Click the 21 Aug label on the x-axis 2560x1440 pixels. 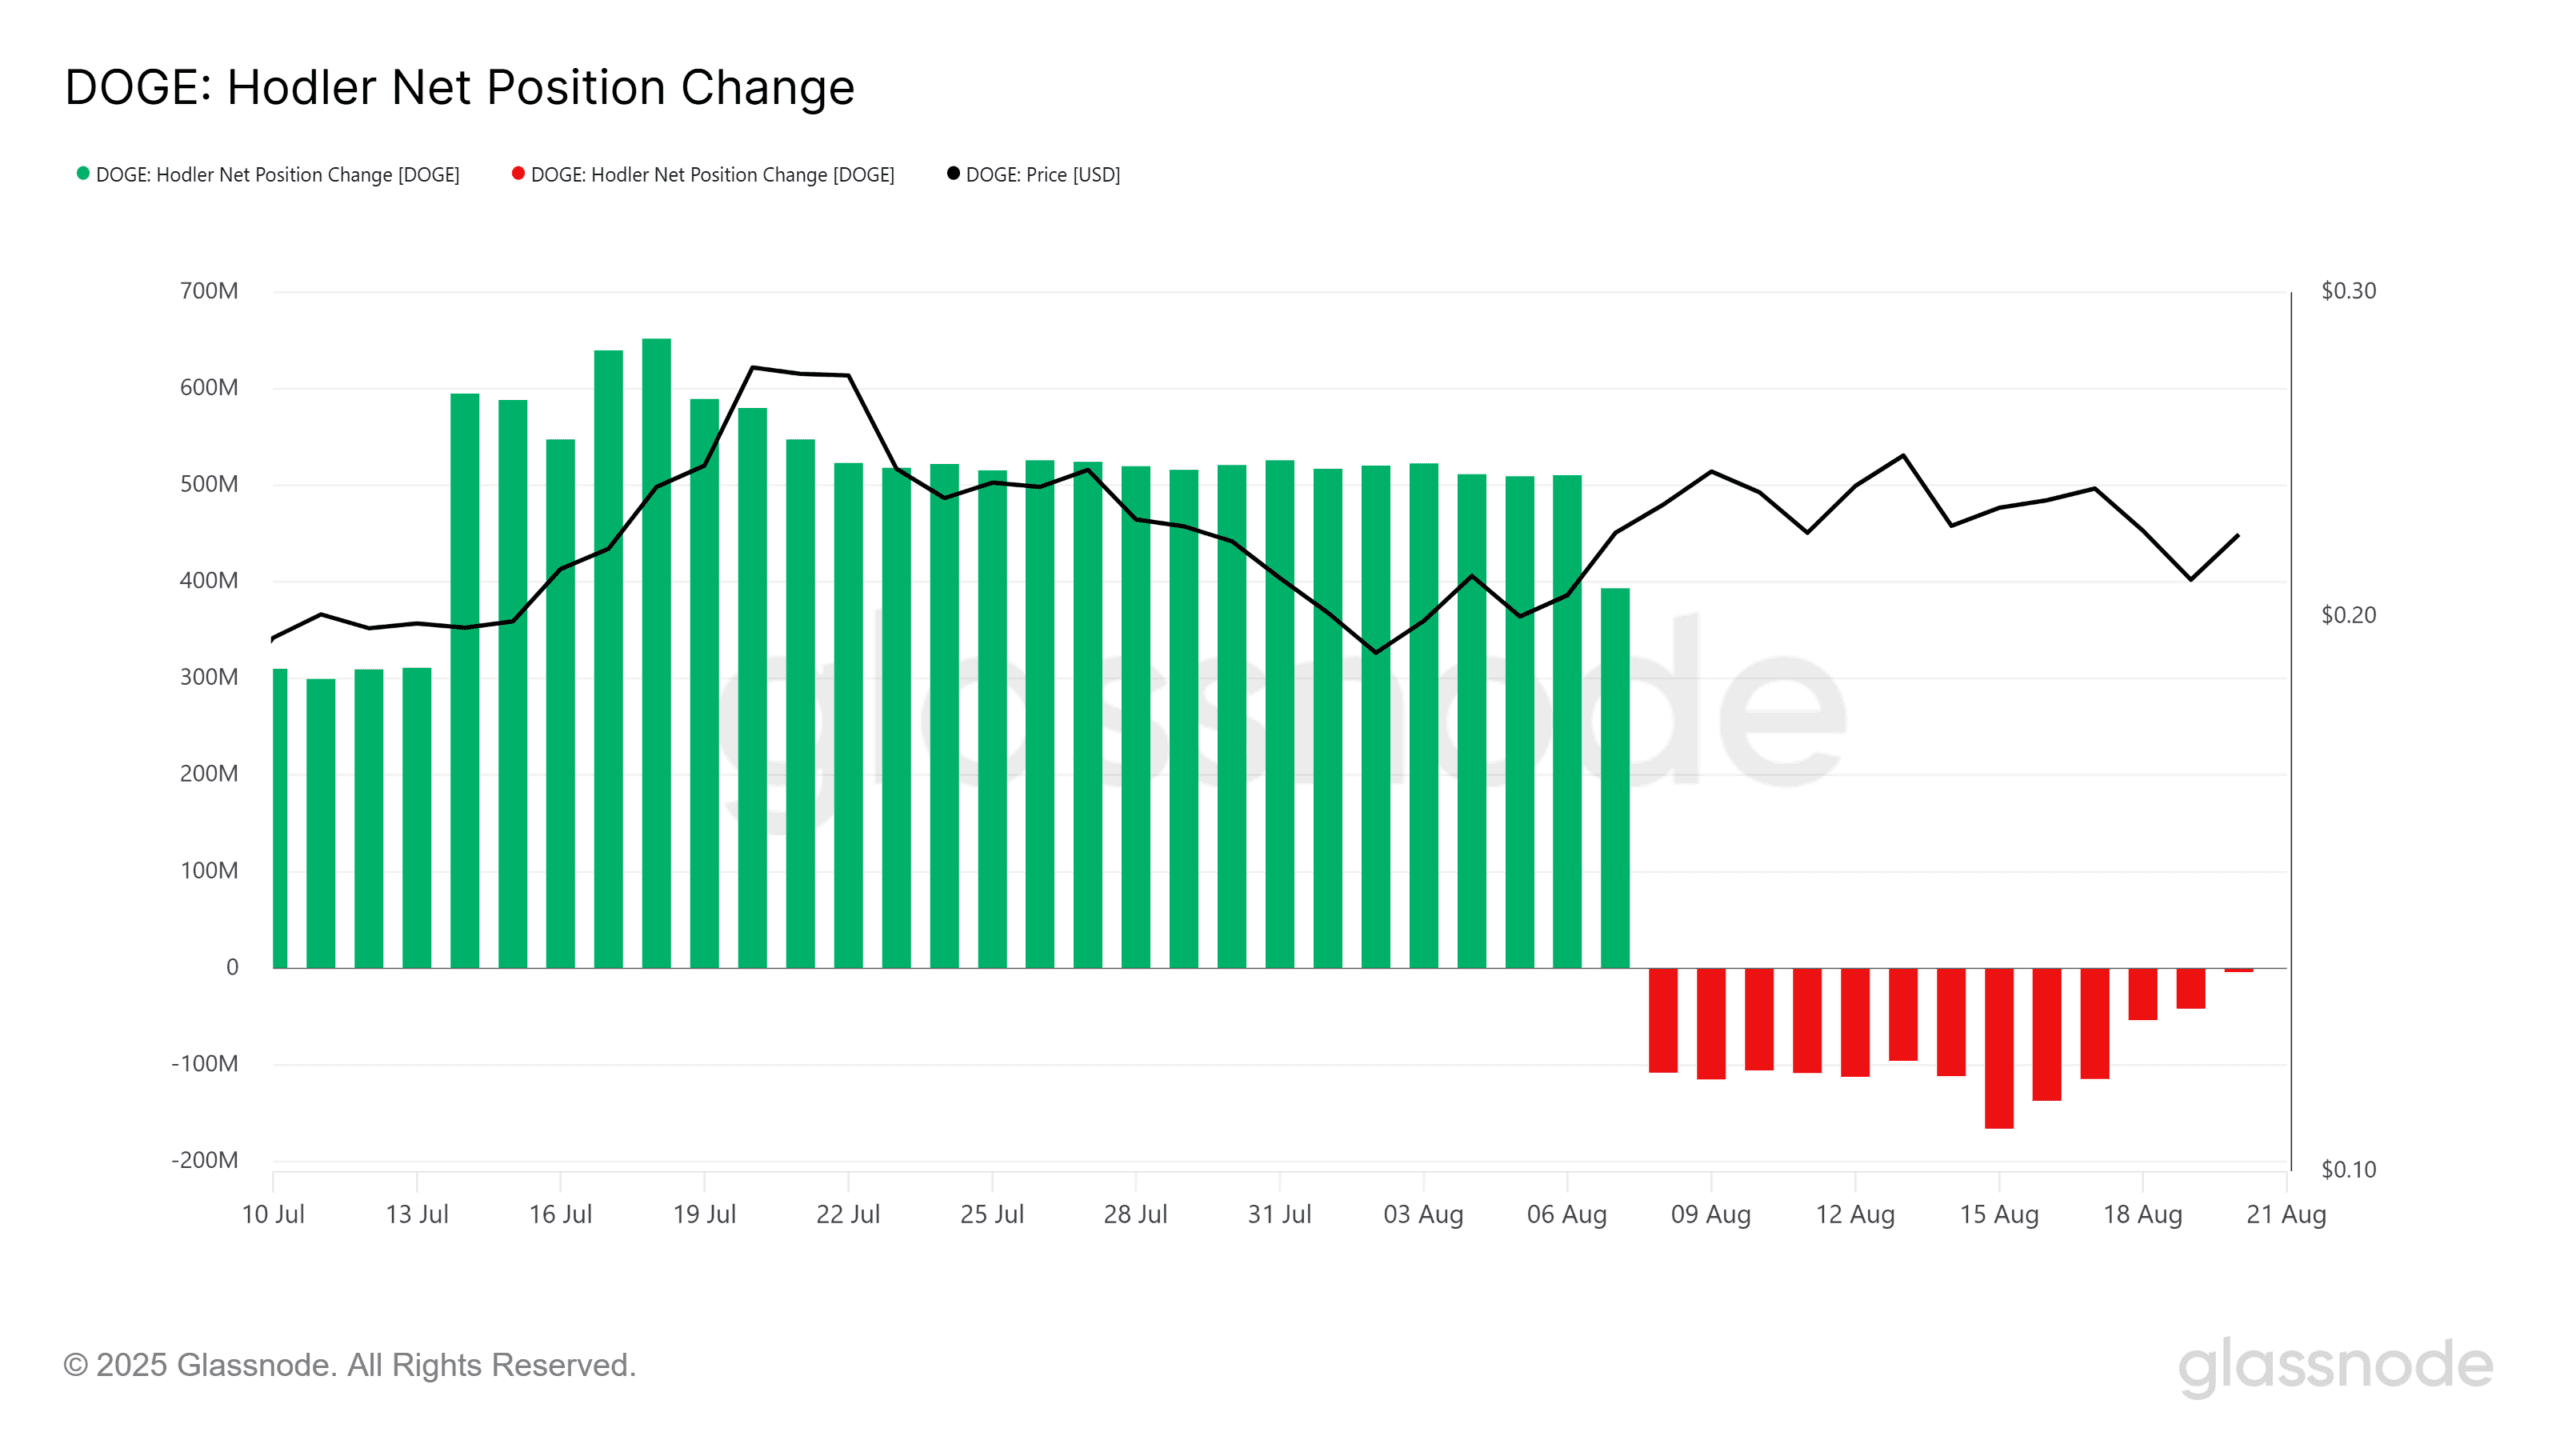pos(2285,1214)
